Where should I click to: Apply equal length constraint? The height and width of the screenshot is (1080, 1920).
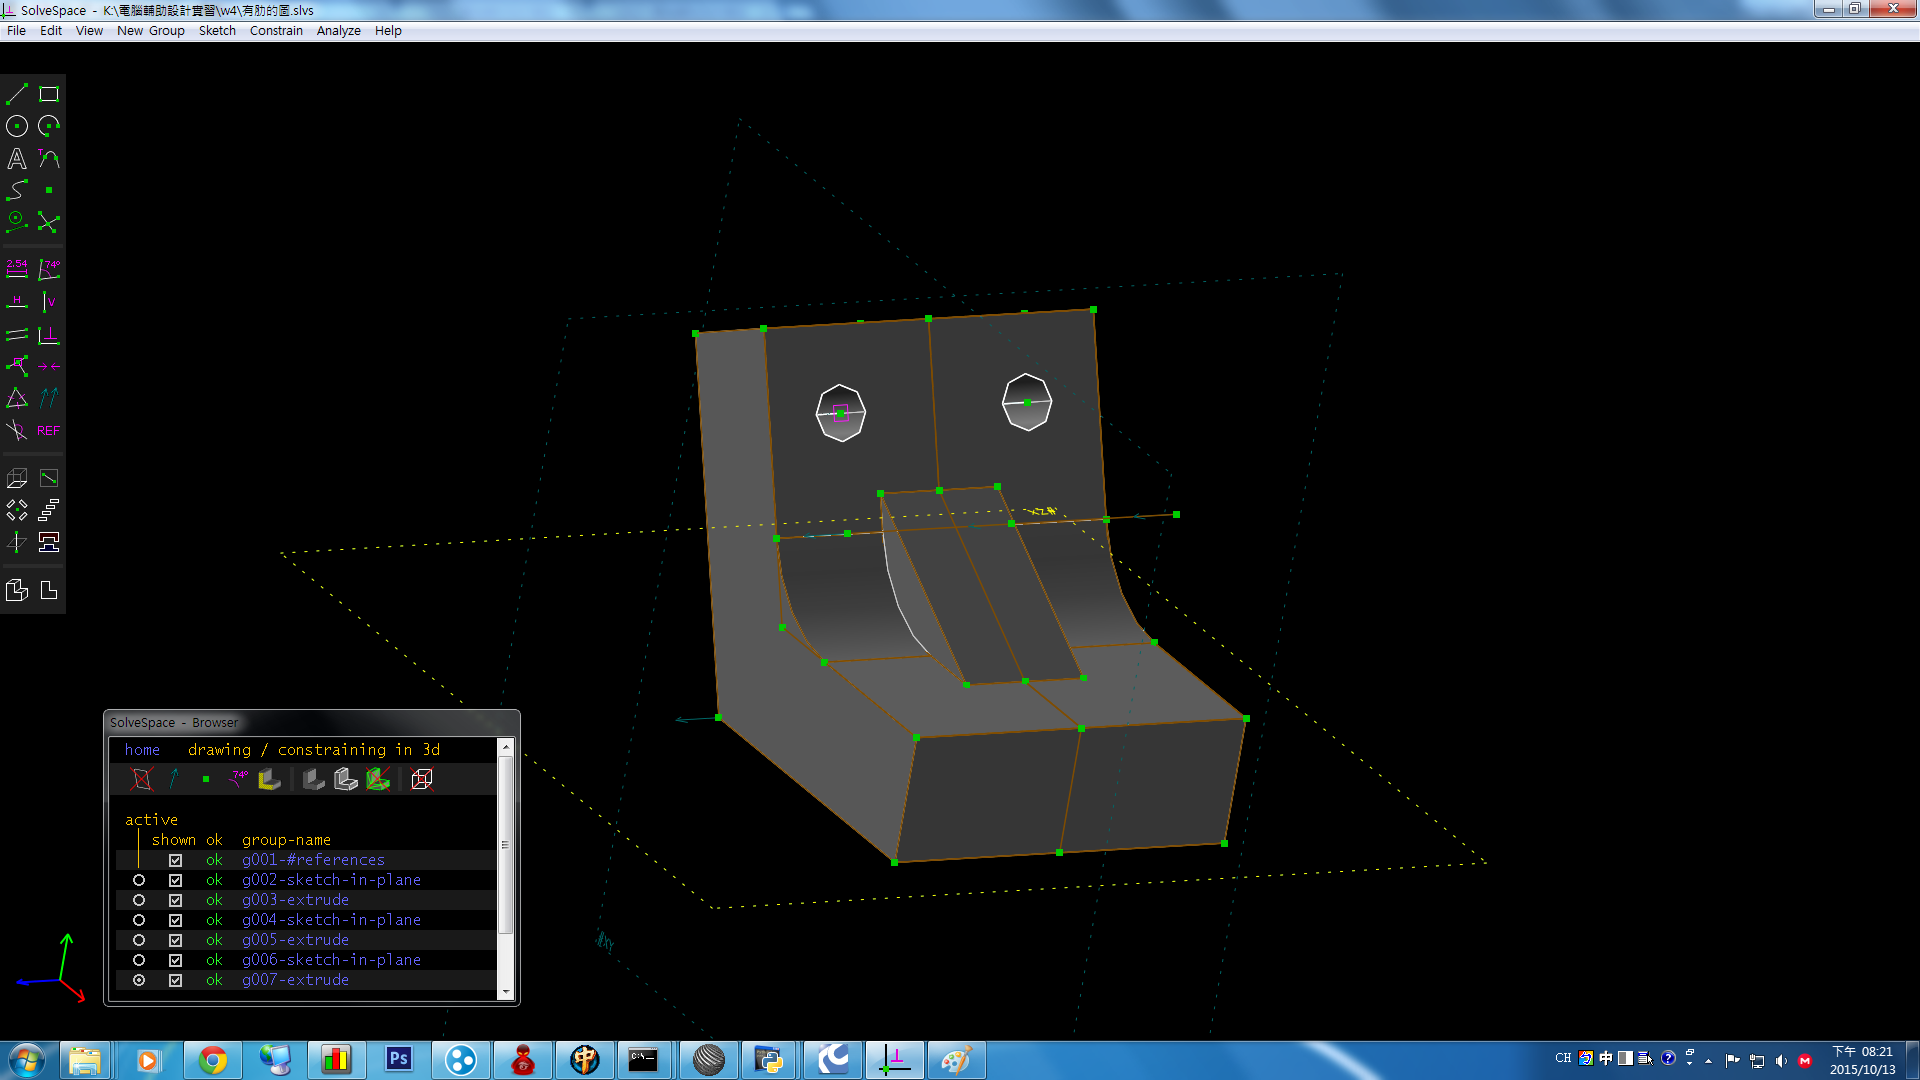coord(17,398)
